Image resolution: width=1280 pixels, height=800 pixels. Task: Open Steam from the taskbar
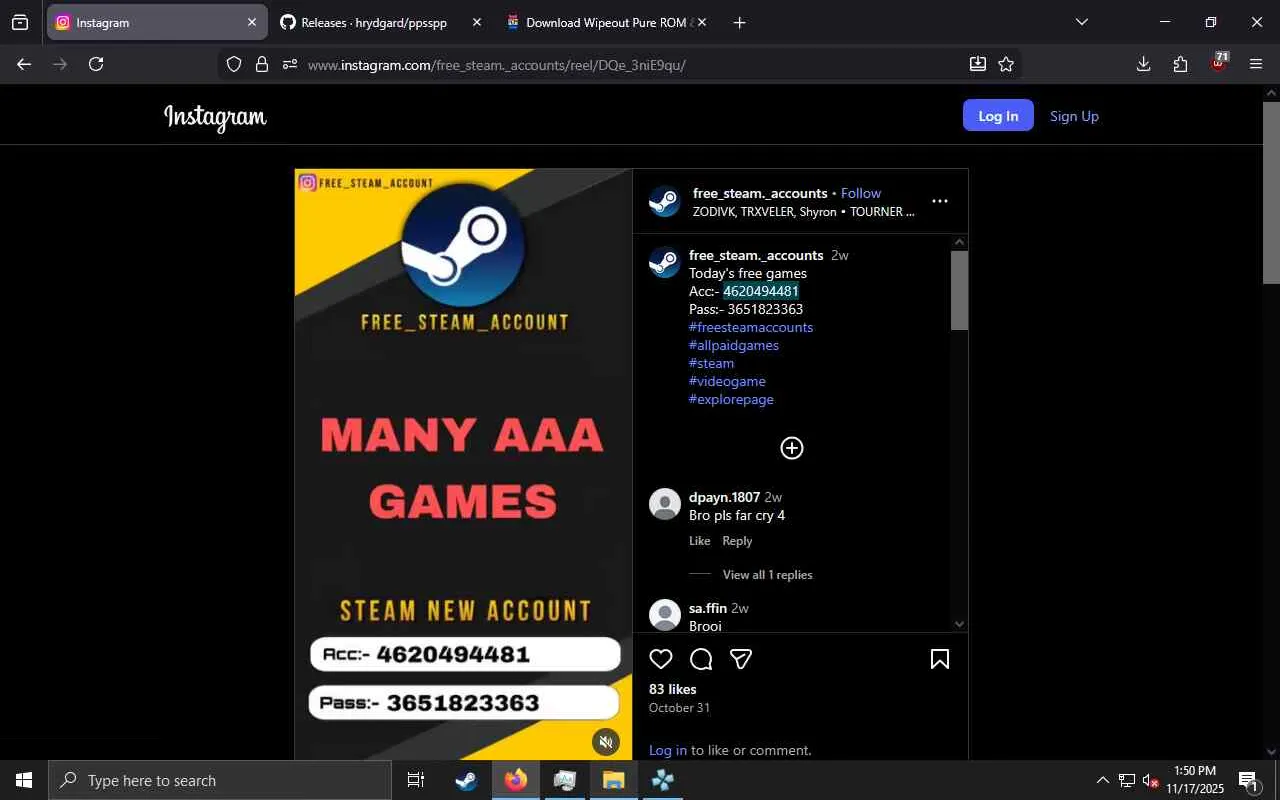coord(466,780)
